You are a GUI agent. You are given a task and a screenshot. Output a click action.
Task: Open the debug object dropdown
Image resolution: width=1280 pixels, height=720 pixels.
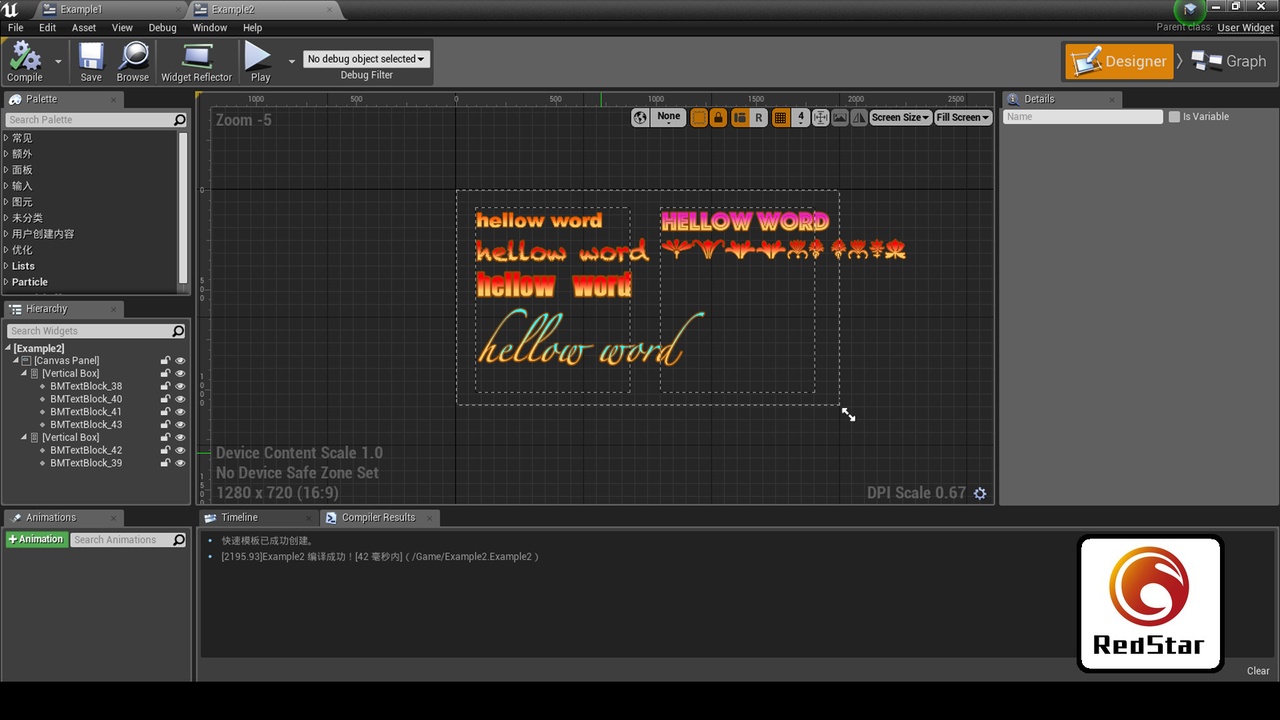(x=366, y=59)
